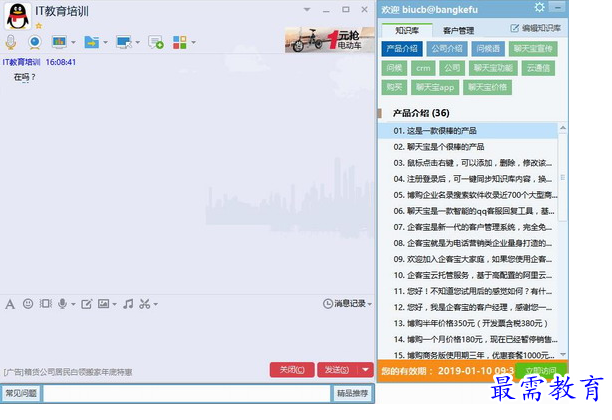Select entry 01. 这是一款很棒的产品
The width and height of the screenshot is (612, 420).
coord(468,130)
